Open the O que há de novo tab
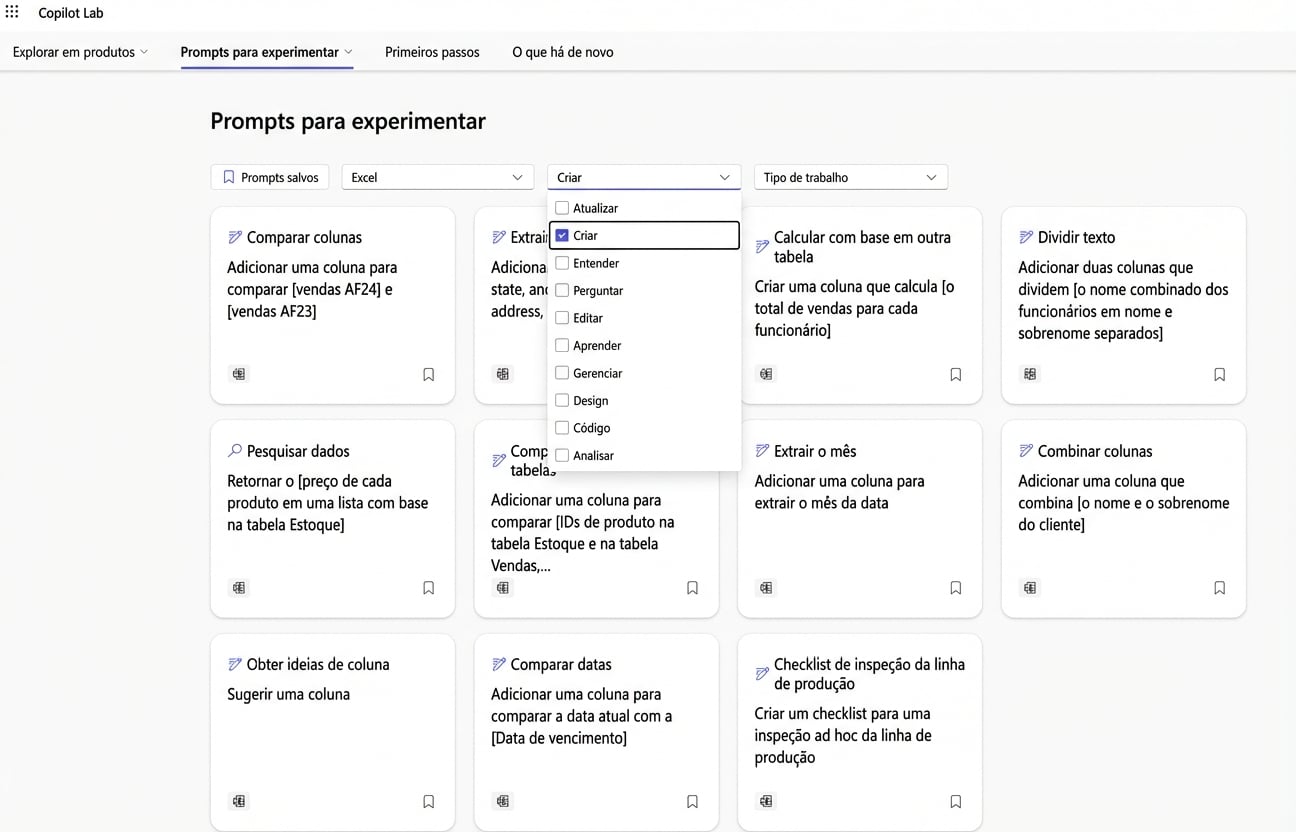 click(x=563, y=51)
